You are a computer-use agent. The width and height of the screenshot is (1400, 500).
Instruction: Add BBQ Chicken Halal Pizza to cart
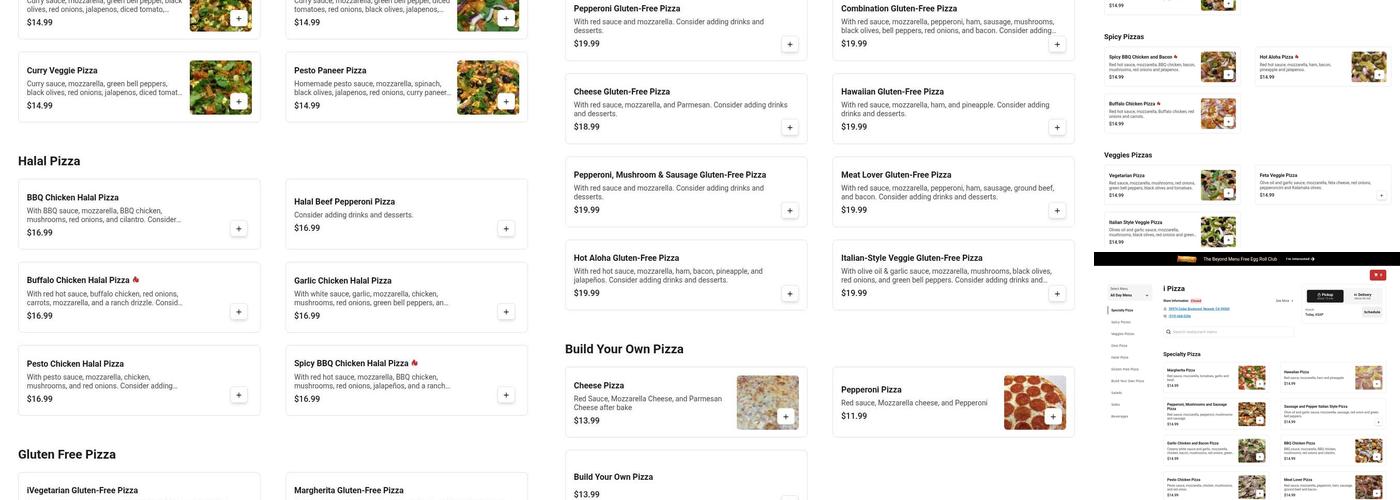click(238, 229)
